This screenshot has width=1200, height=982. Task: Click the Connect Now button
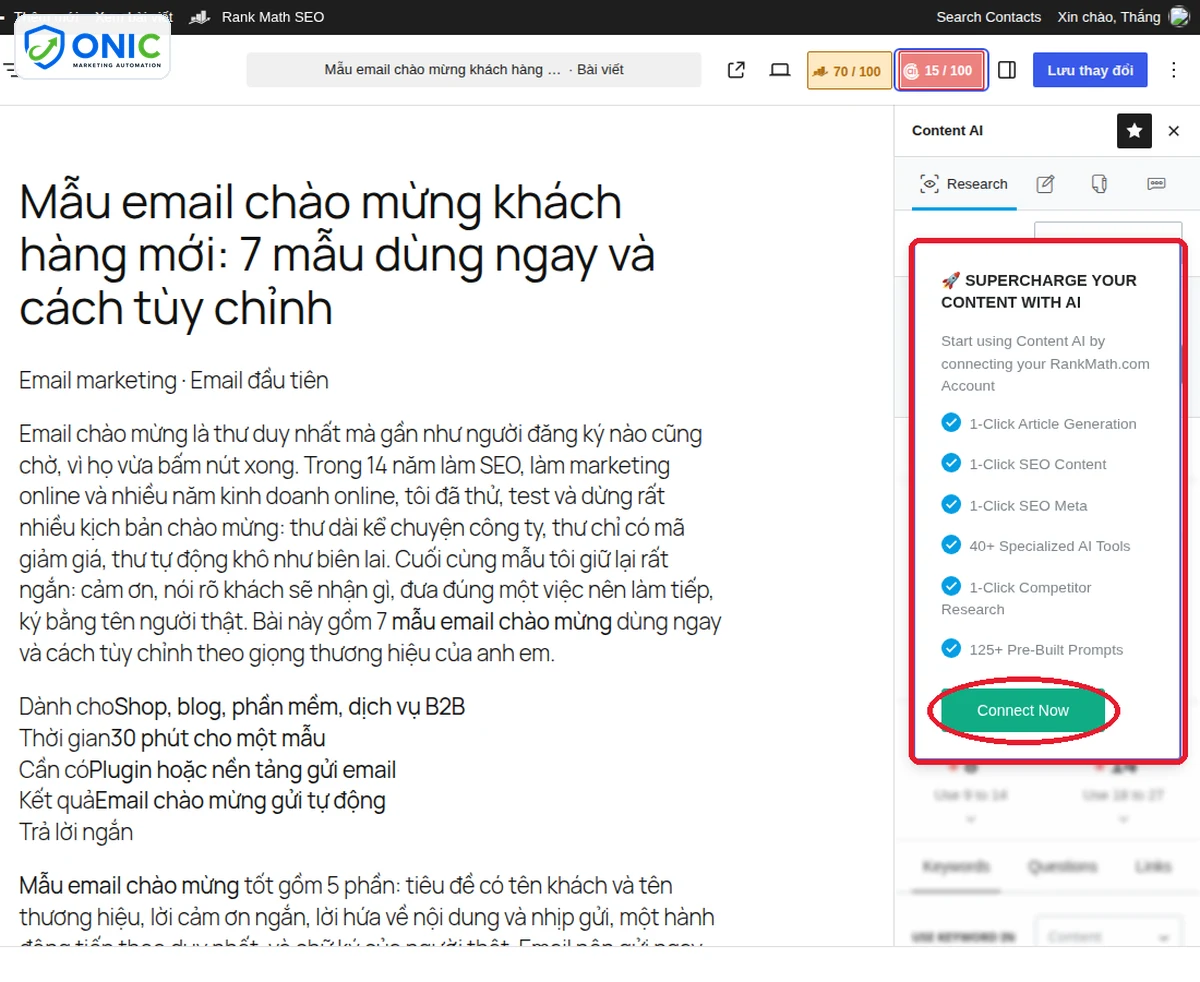1023,710
